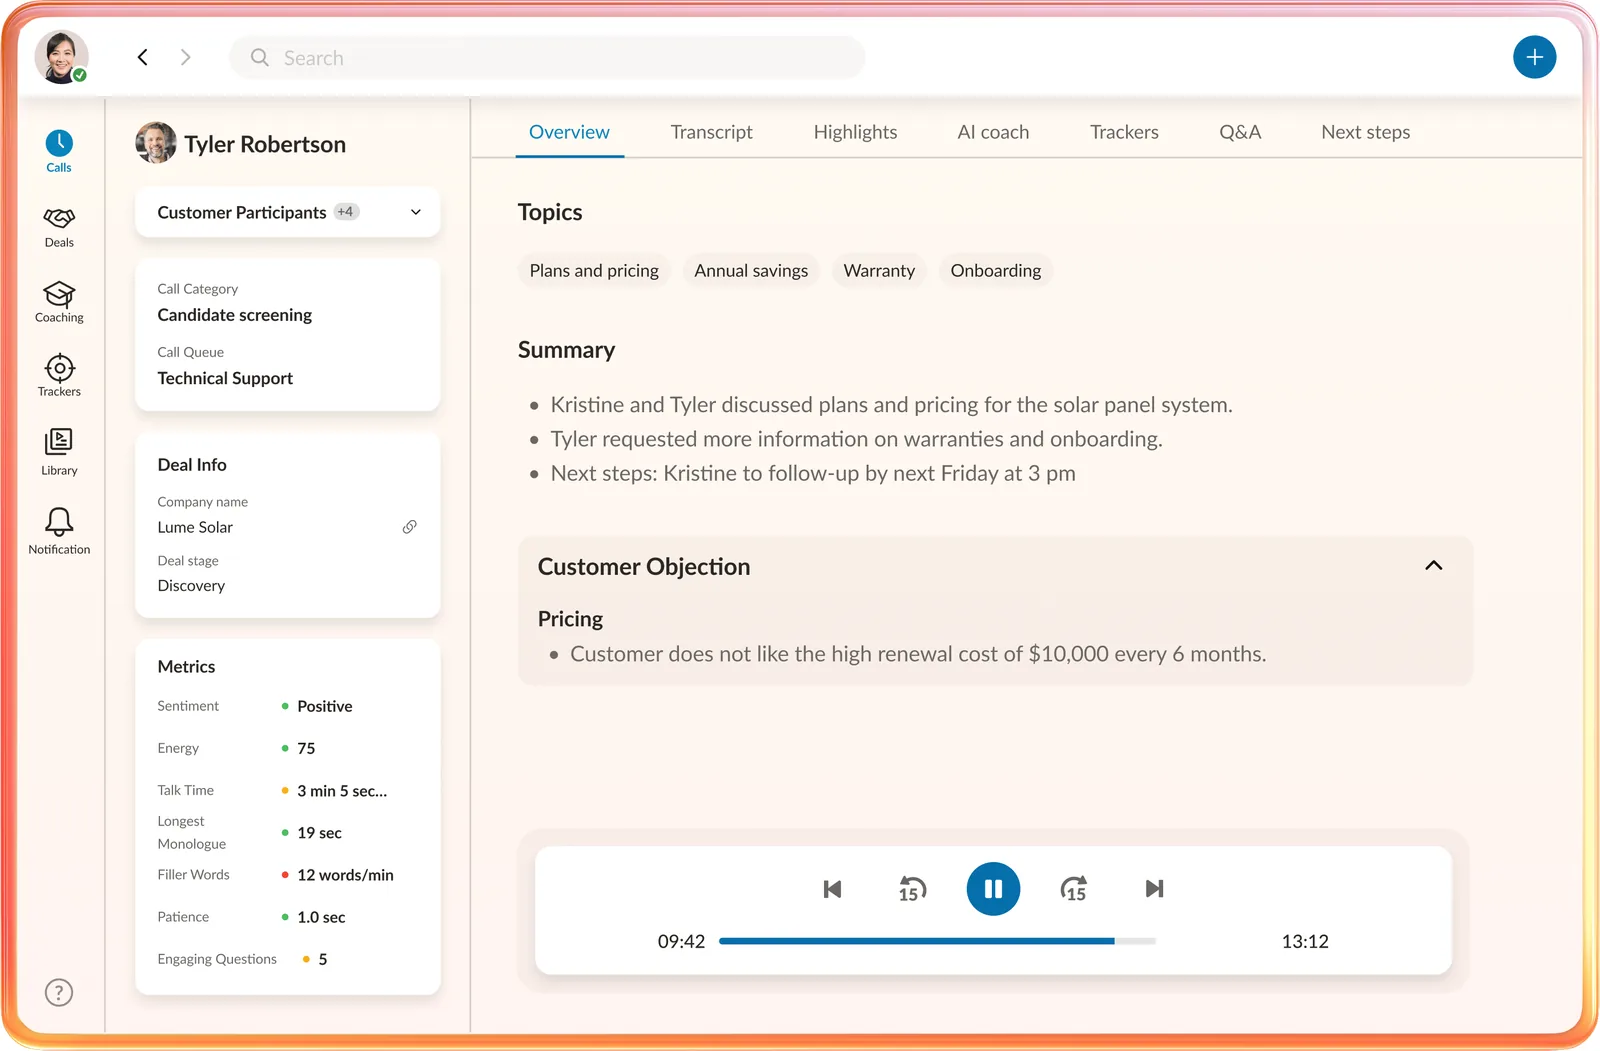Click the search magnifier icon

[260, 58]
